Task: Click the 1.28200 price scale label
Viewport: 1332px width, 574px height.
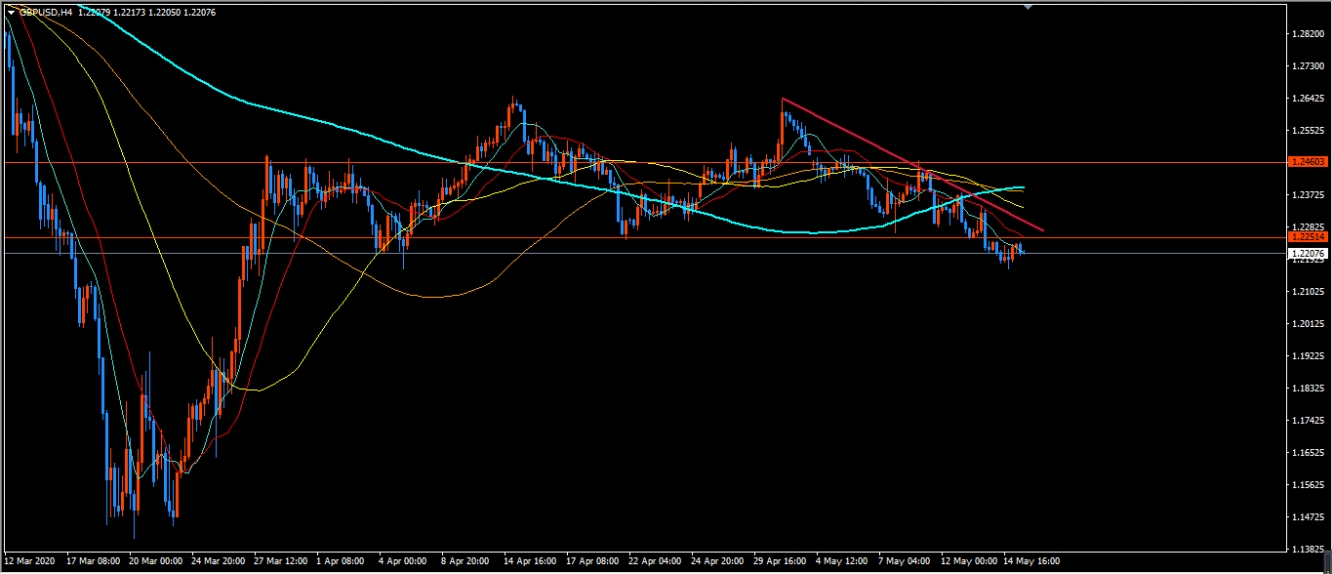Action: [1308, 34]
